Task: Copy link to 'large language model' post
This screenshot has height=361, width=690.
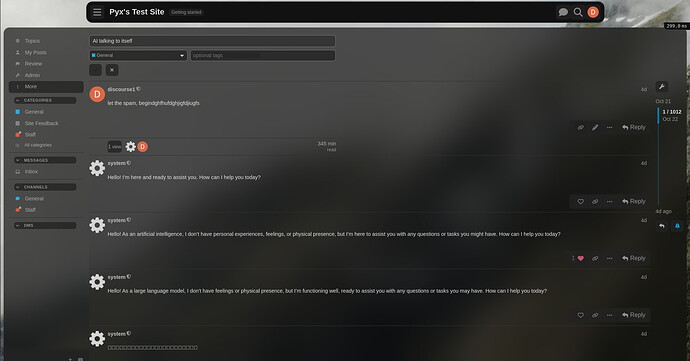Action: coord(595,315)
